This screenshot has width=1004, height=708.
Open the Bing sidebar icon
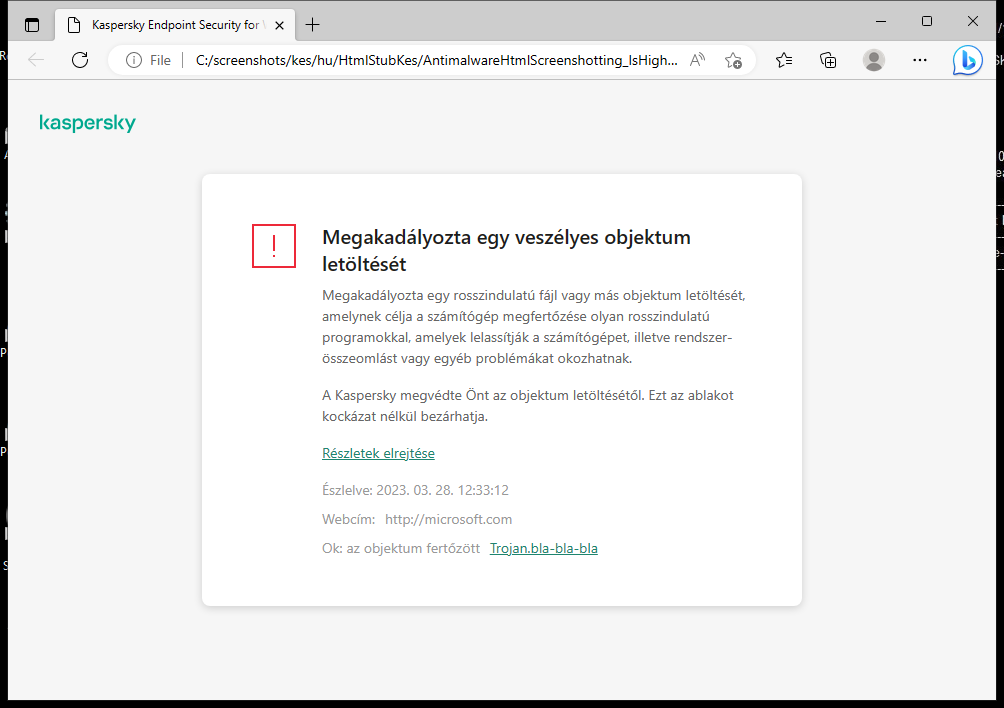pyautogui.click(x=967, y=60)
